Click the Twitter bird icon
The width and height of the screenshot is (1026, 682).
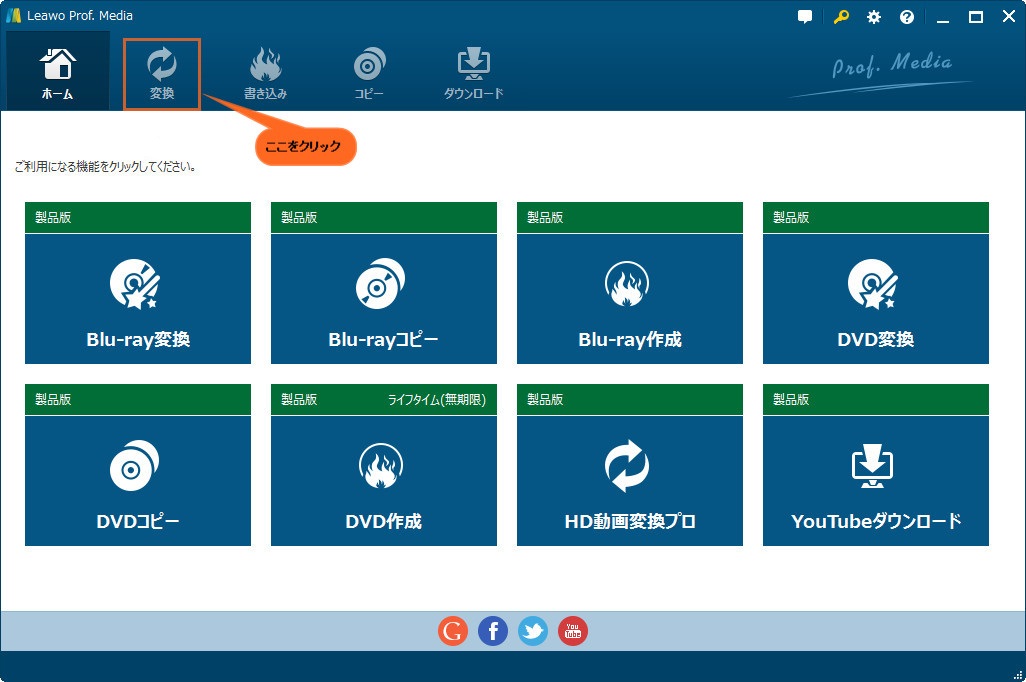coord(532,630)
